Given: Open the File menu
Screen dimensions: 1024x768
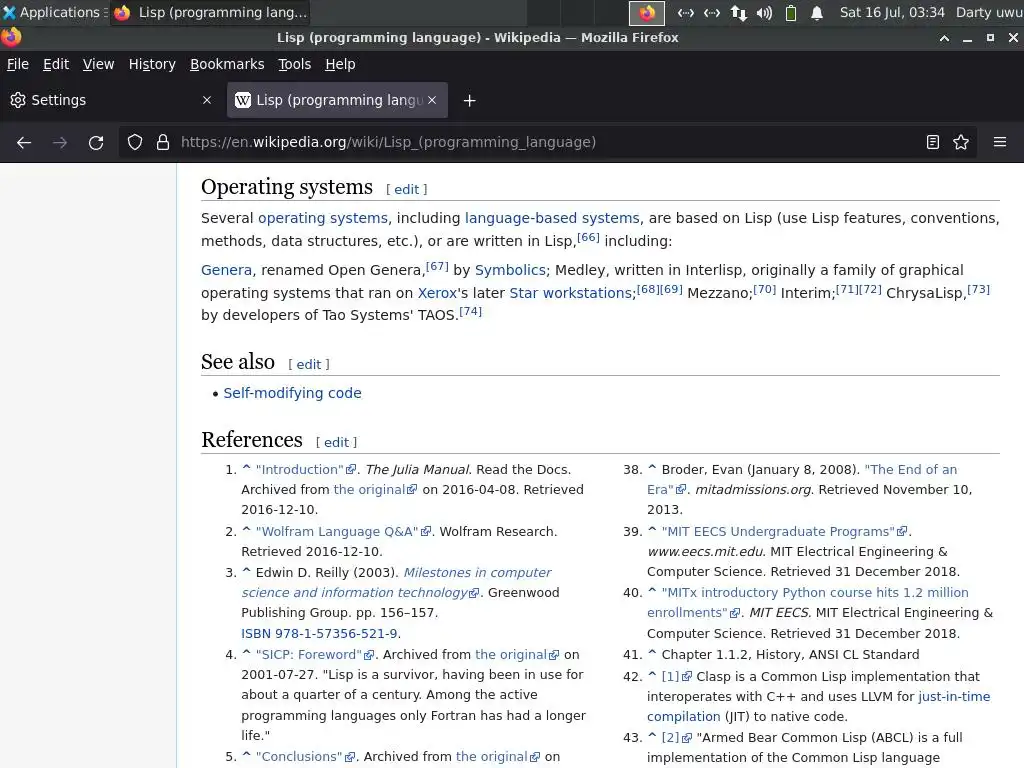Looking at the screenshot, I should (x=18, y=64).
